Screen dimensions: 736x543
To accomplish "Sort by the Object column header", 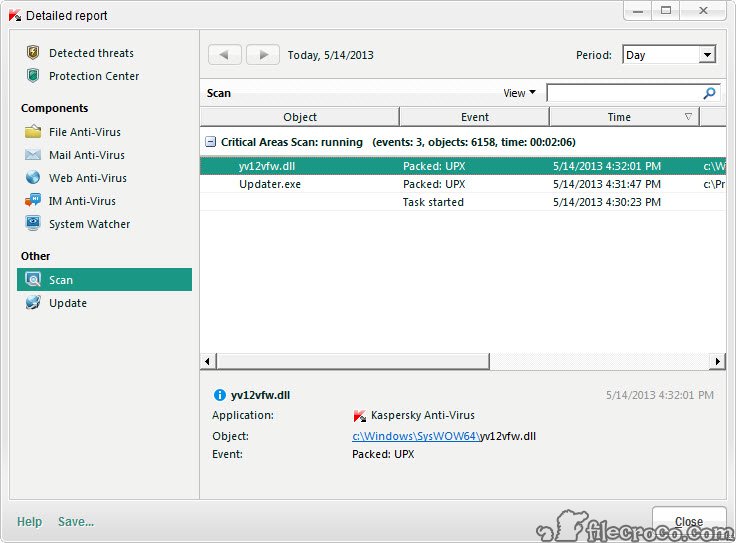I will [x=300, y=117].
